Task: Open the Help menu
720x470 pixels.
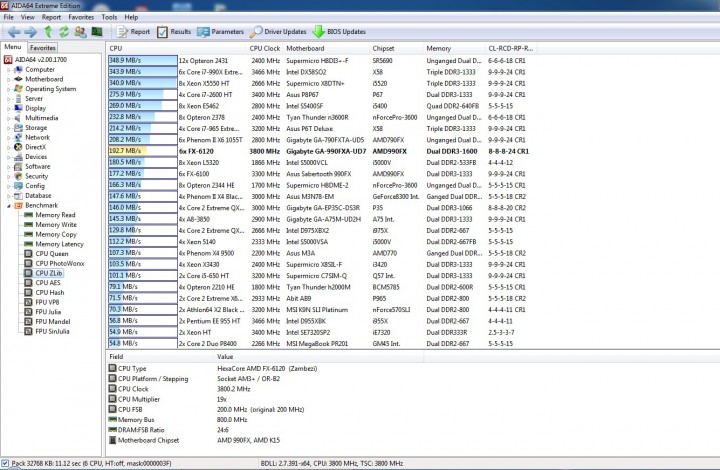Action: tap(131, 17)
